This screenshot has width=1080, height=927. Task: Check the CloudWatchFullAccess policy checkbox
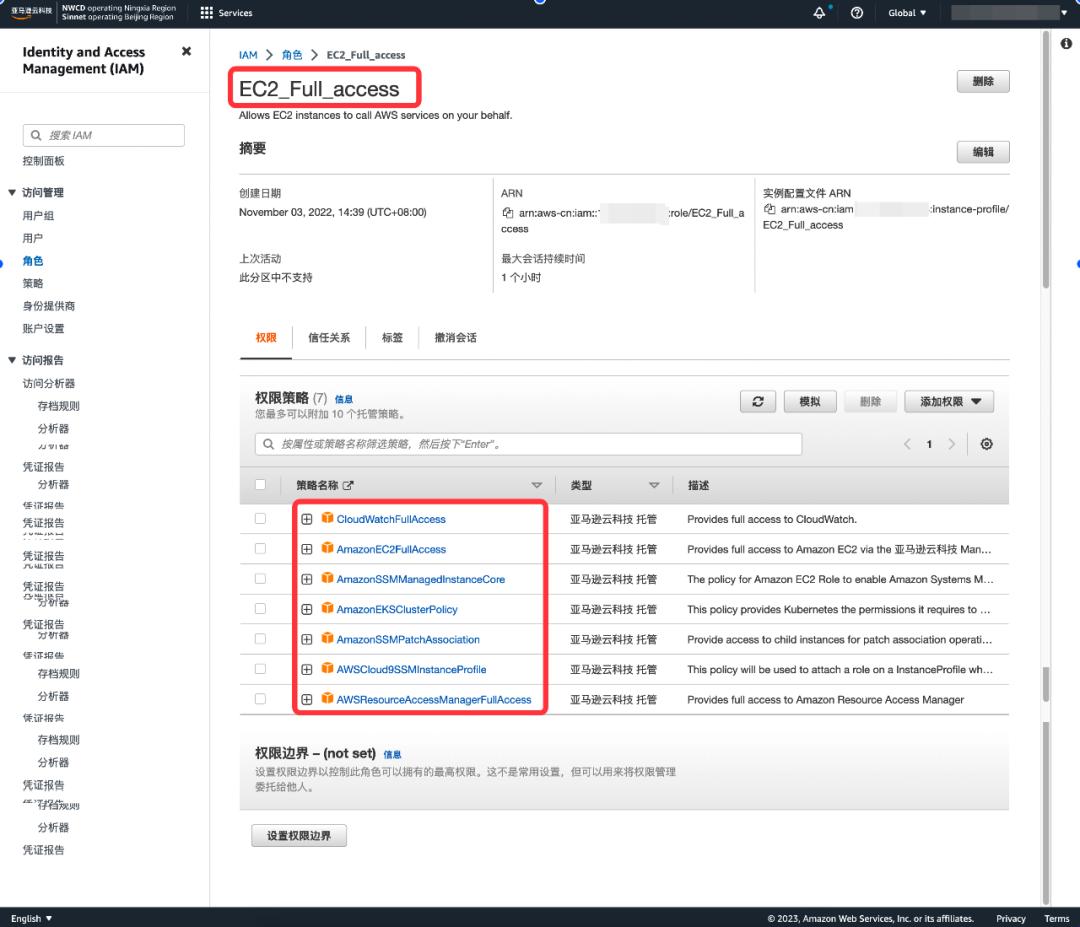(x=261, y=519)
